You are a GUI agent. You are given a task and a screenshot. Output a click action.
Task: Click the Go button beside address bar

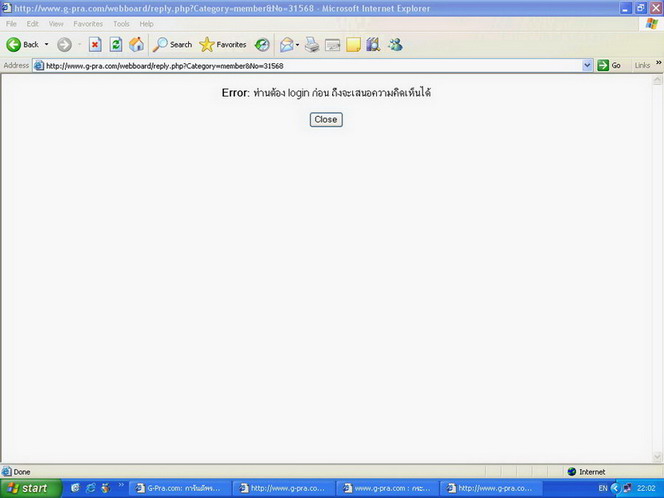(x=609, y=65)
